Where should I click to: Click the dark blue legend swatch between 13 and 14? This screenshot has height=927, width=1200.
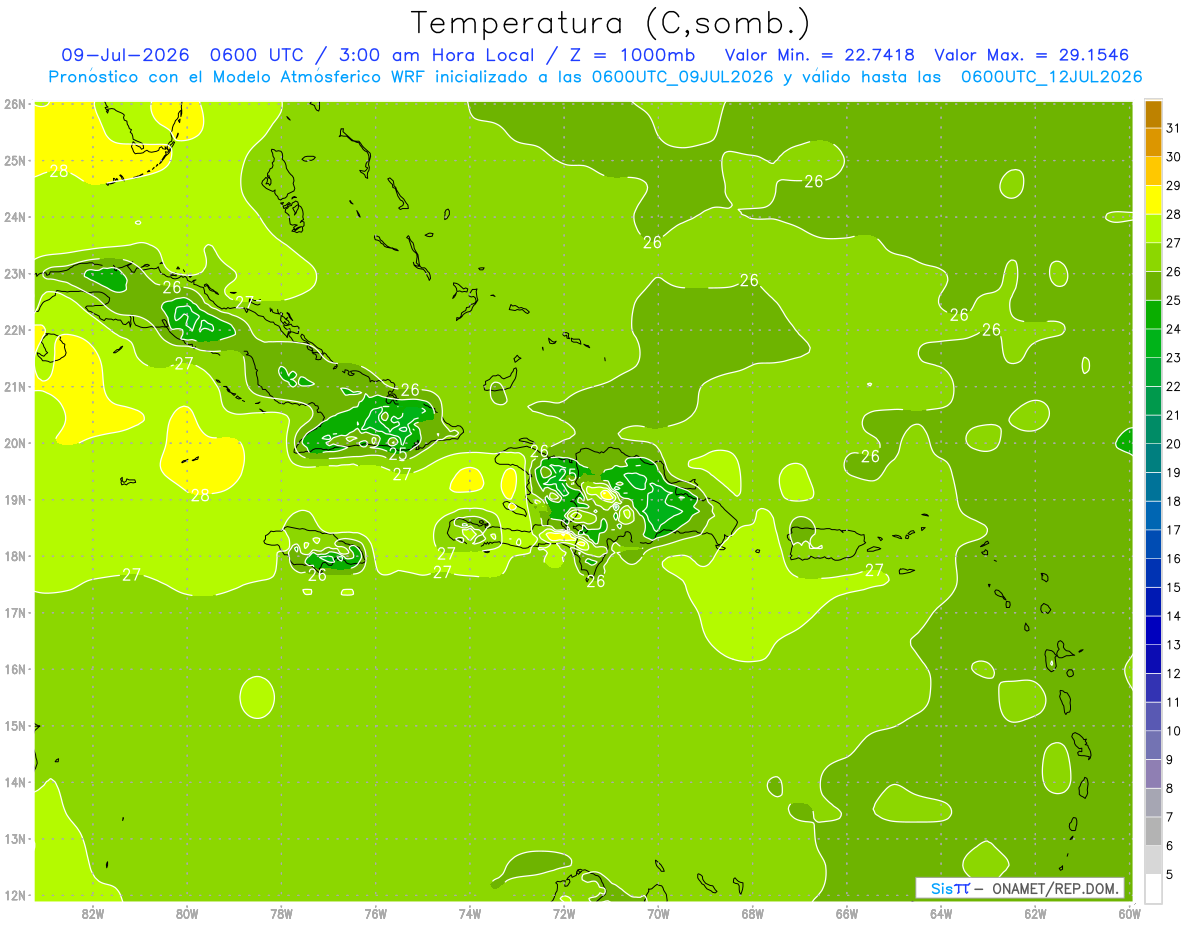[1153, 630]
